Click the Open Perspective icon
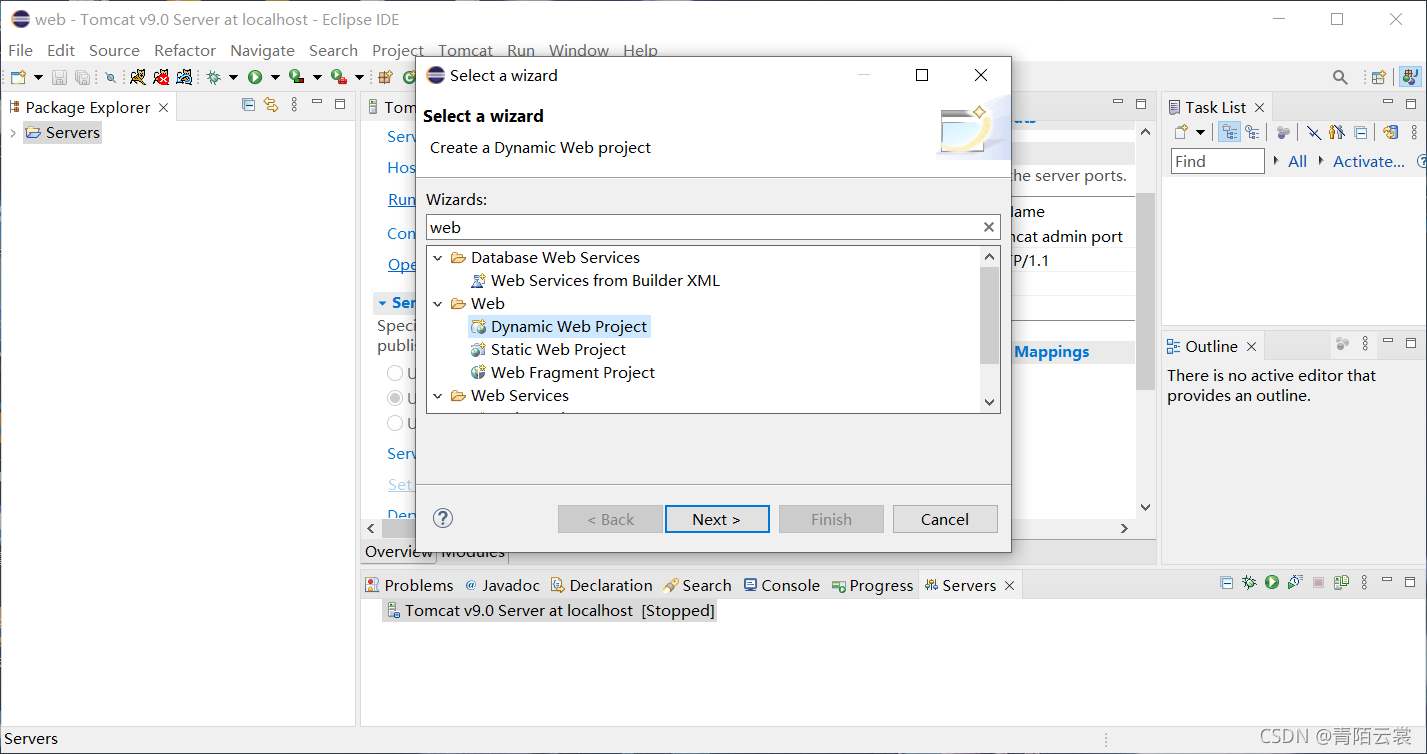This screenshot has width=1427, height=754. pos(1379,77)
